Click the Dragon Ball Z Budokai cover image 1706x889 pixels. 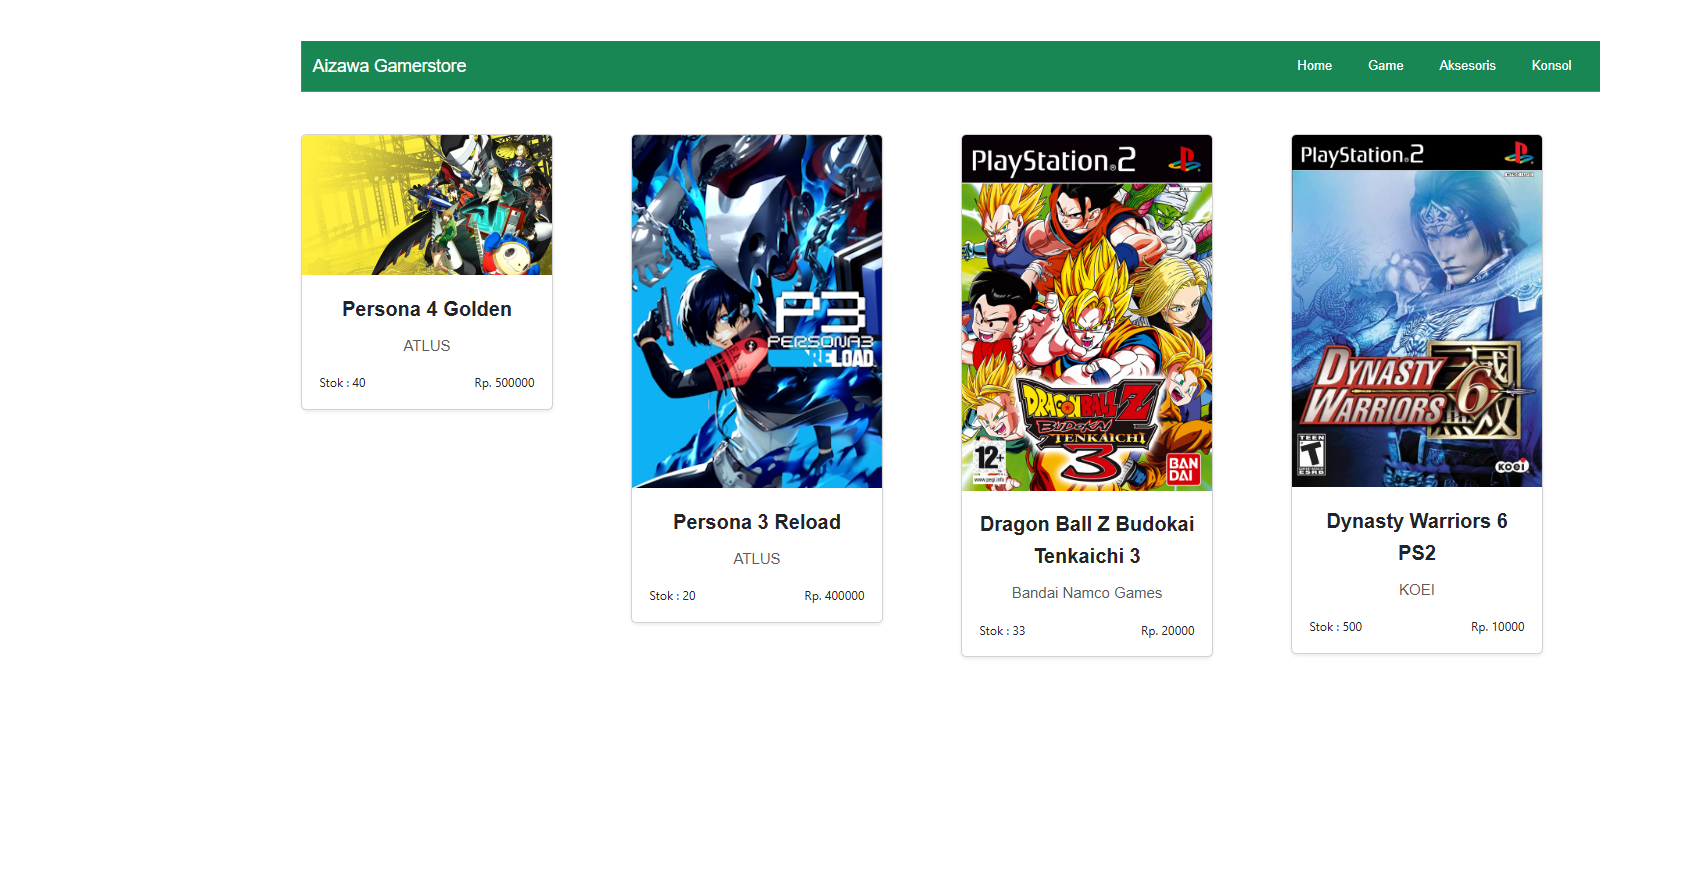[1087, 313]
